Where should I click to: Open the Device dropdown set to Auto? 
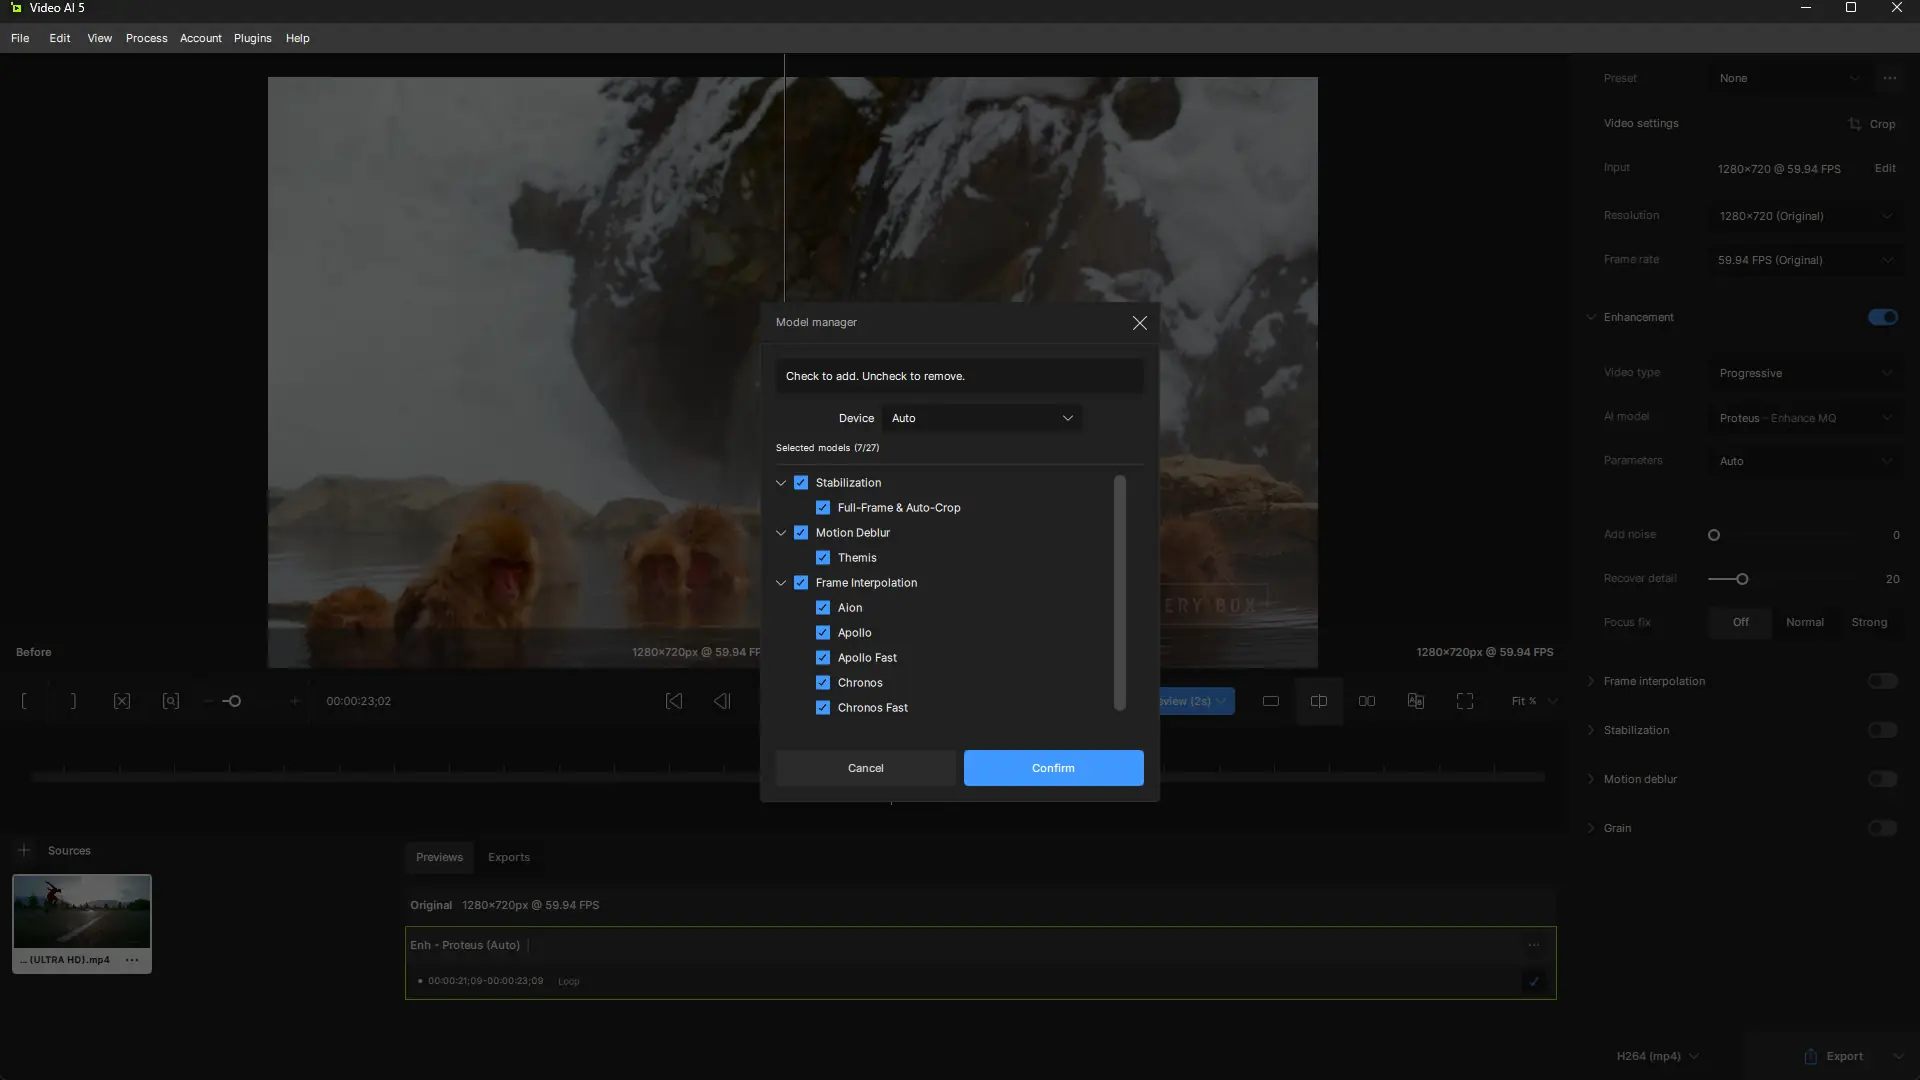pyautogui.click(x=981, y=418)
